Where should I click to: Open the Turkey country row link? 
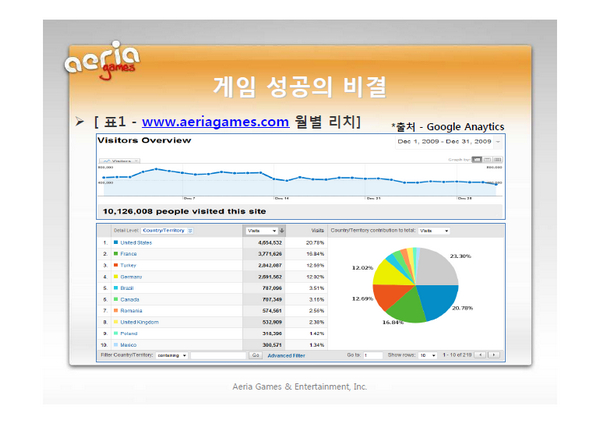[128, 265]
